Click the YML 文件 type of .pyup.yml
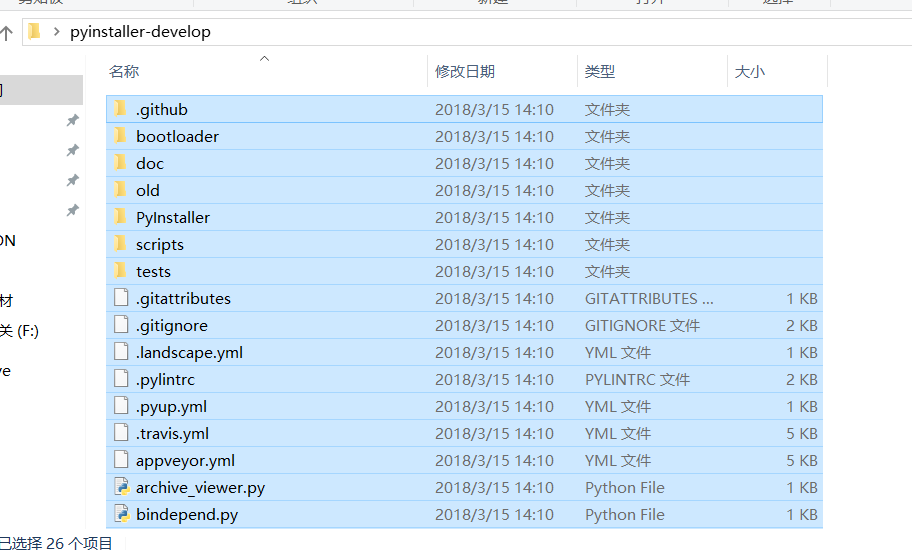The width and height of the screenshot is (912, 552). [618, 407]
